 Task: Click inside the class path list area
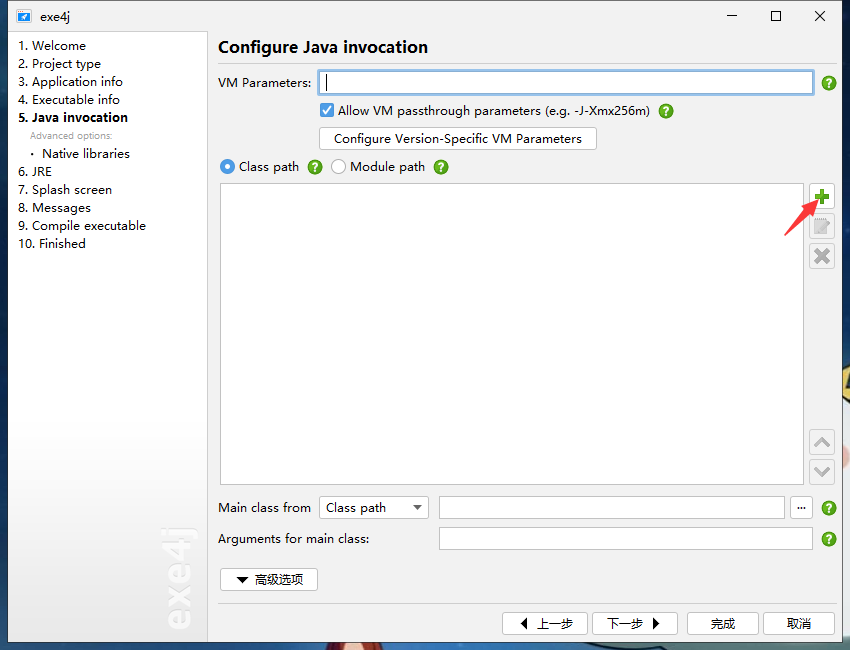[x=512, y=334]
